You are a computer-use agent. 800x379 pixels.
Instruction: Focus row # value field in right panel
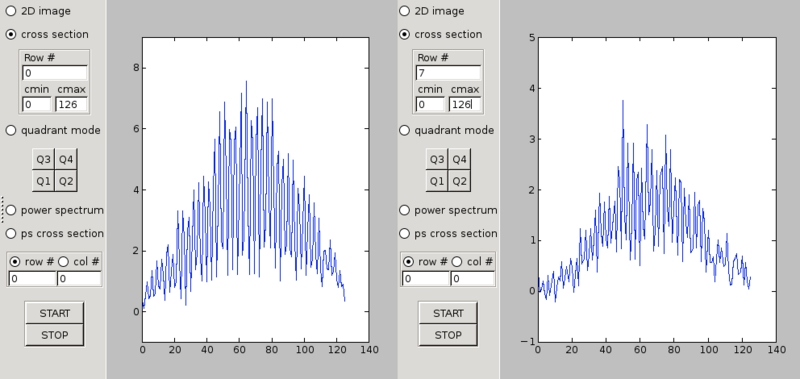coord(426,279)
